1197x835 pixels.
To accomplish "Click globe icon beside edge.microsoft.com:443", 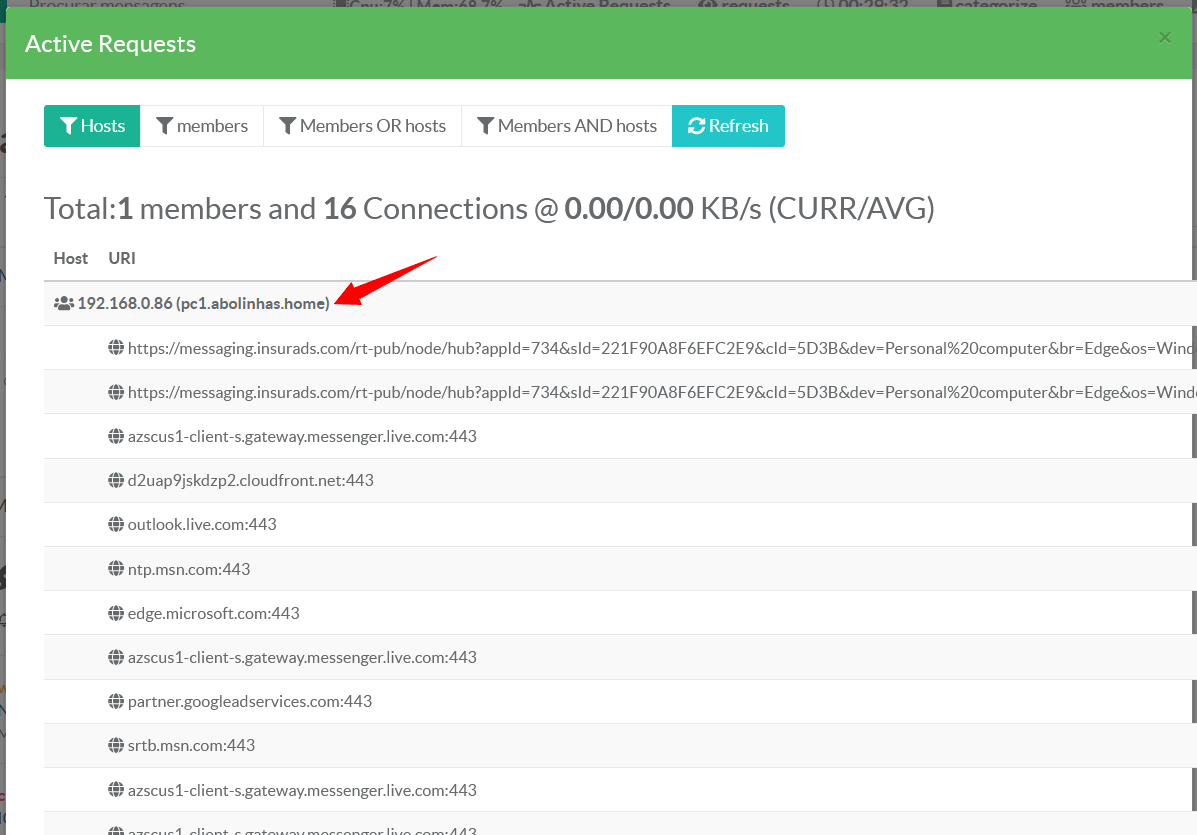I will (116, 613).
